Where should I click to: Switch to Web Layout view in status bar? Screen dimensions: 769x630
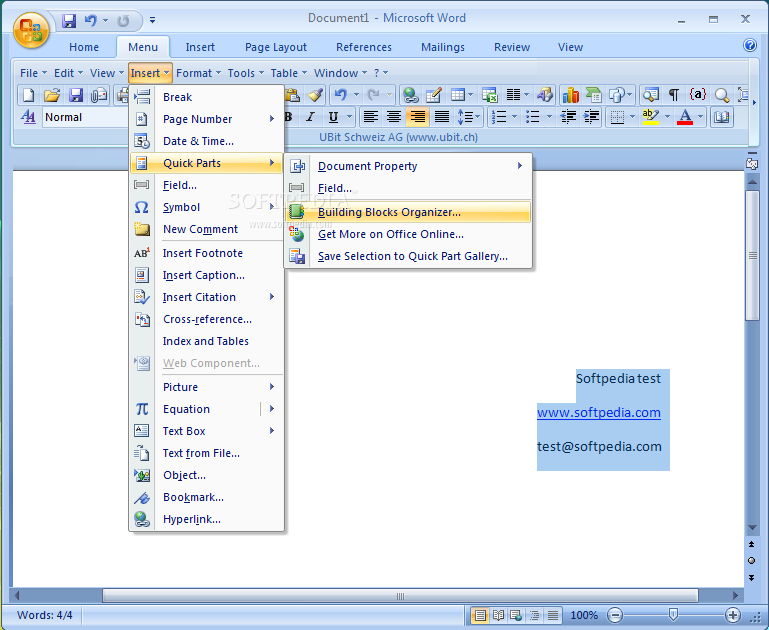516,615
